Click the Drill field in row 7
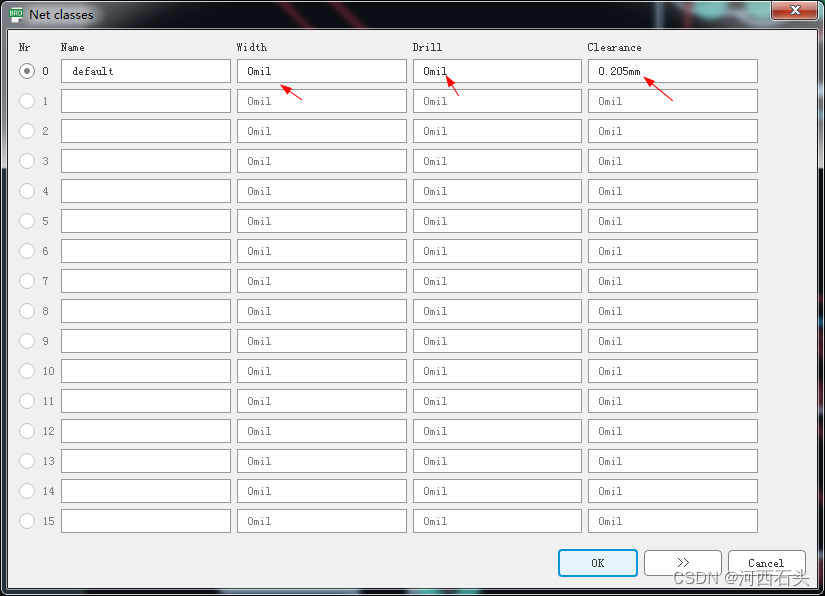Screen dimensions: 825x596 (x=497, y=281)
